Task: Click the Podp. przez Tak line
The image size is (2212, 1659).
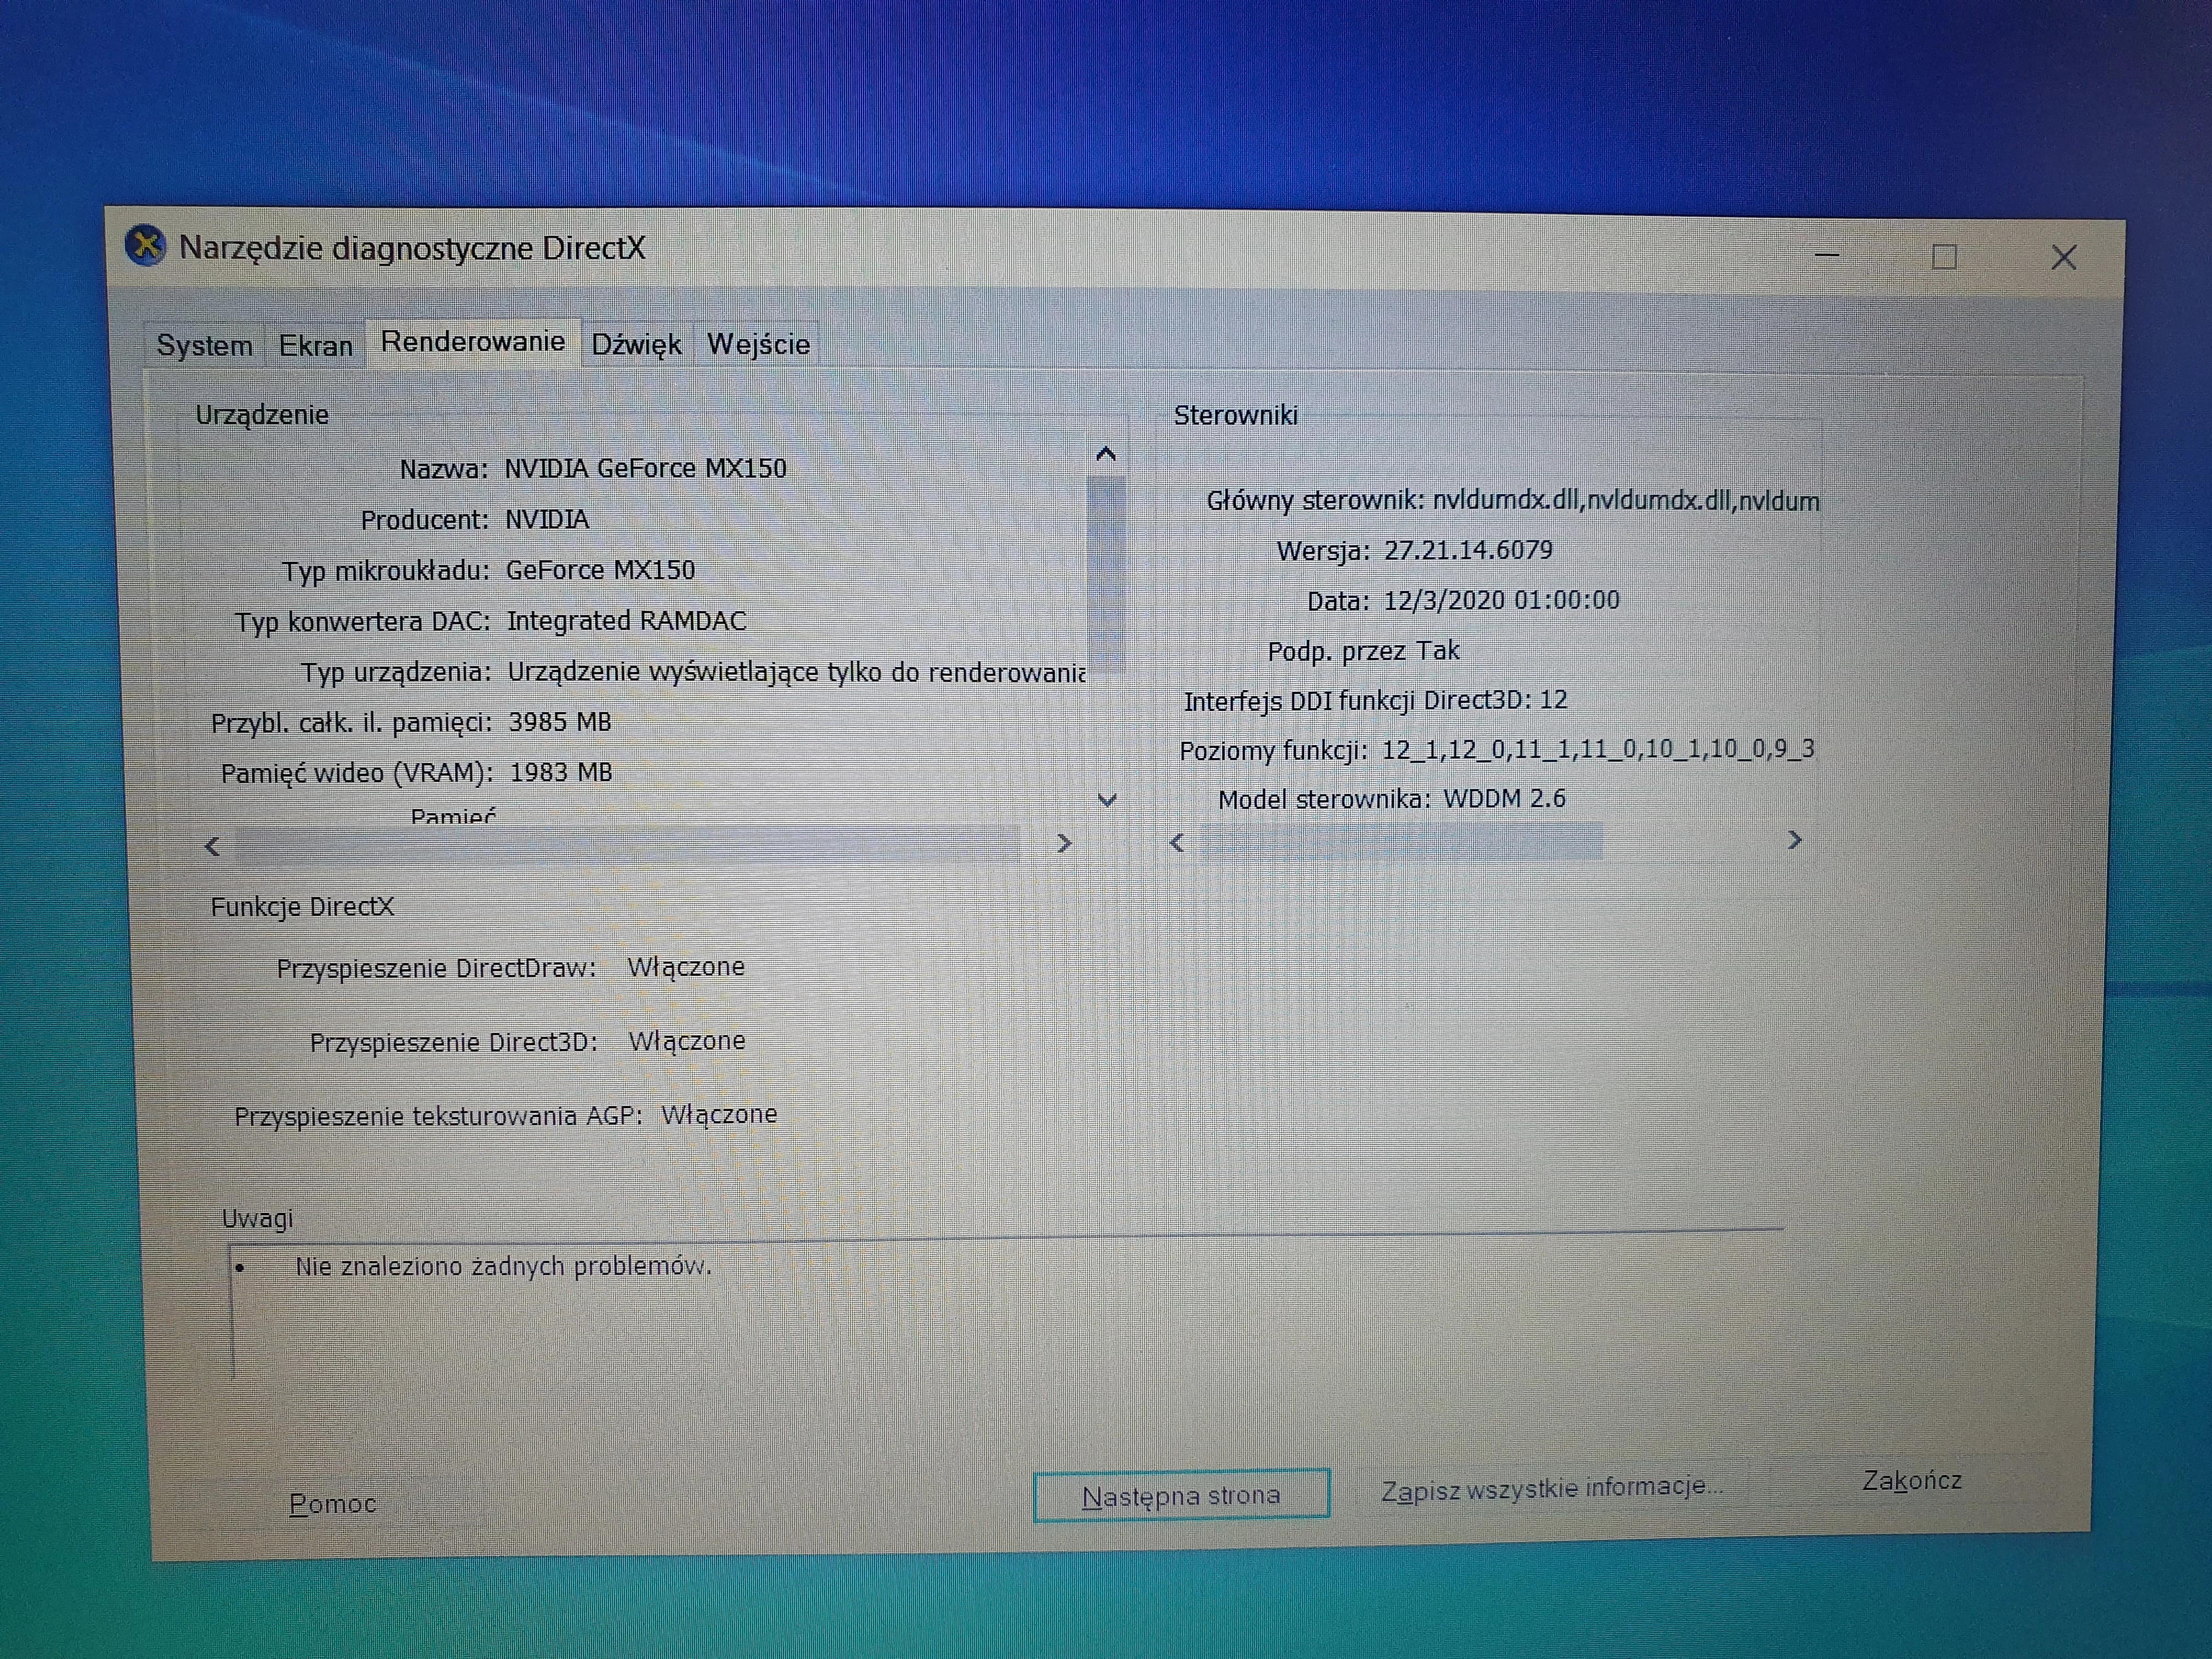Action: [1363, 651]
